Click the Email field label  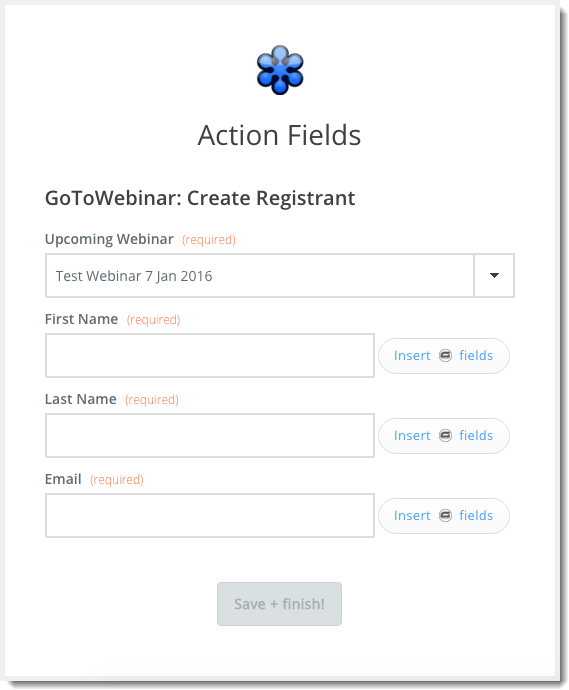point(63,479)
